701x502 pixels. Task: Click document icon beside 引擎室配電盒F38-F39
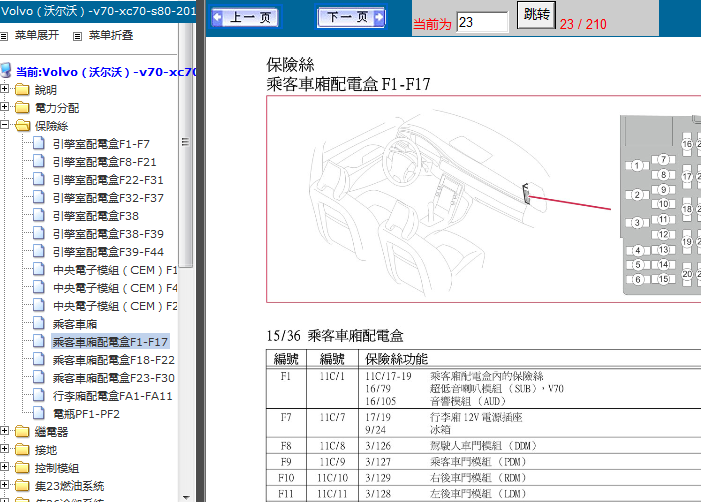tap(39, 233)
